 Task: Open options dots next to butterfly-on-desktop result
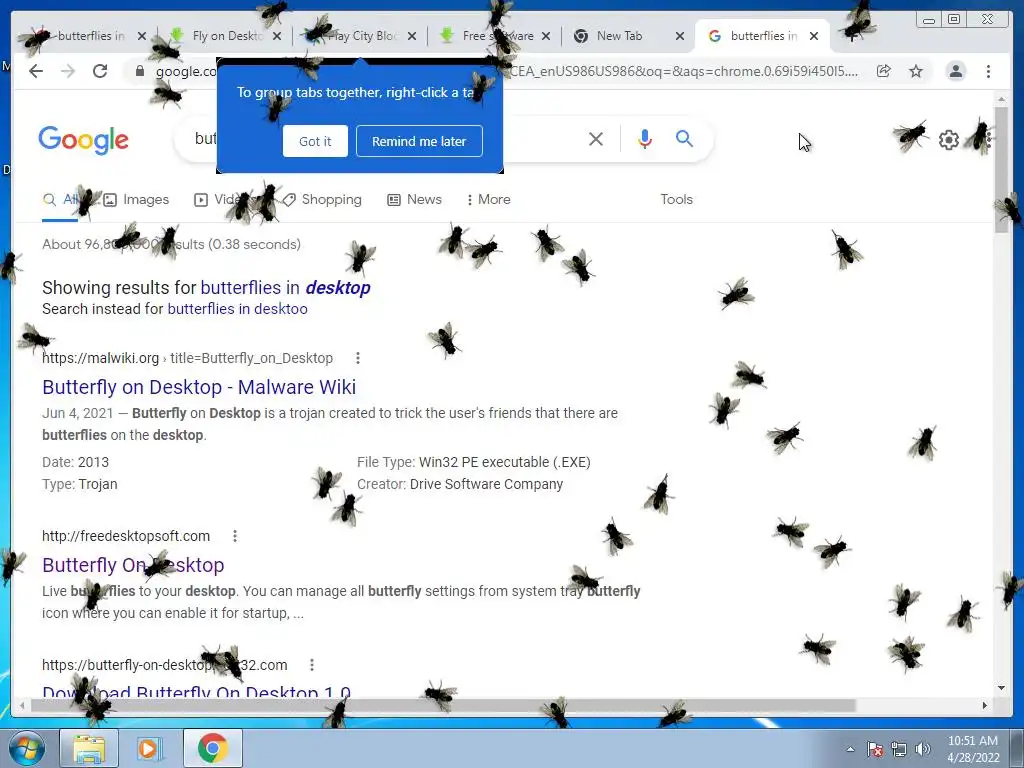pos(312,665)
